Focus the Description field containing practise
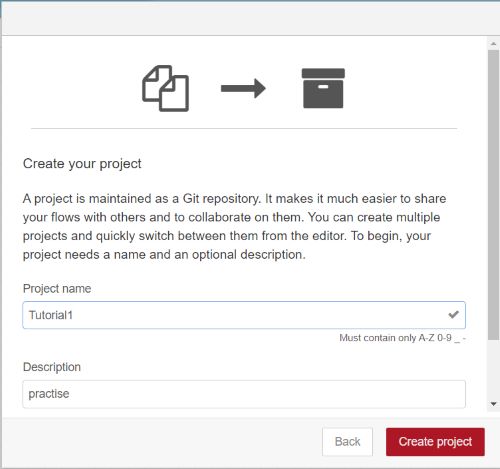500x469 pixels. 244,394
